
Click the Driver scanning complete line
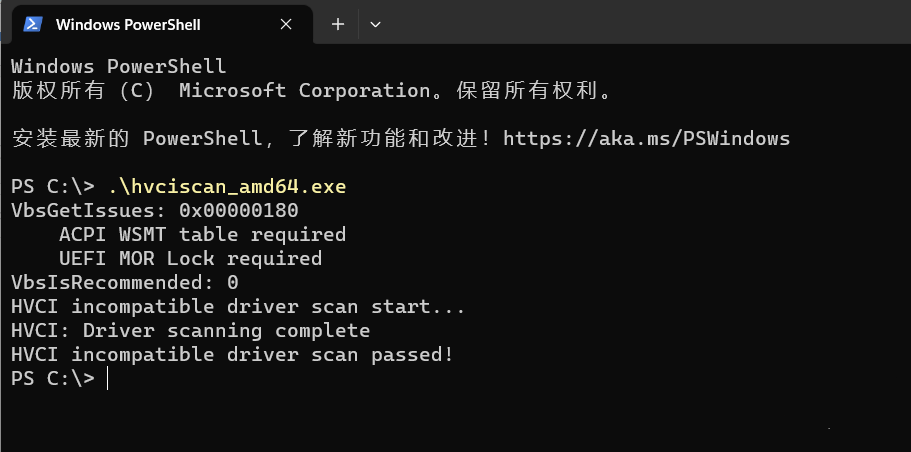(190, 330)
